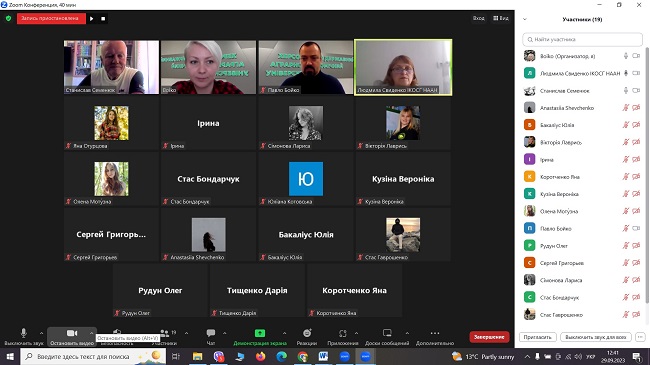
Task: Open the reactions icon
Action: pos(307,333)
